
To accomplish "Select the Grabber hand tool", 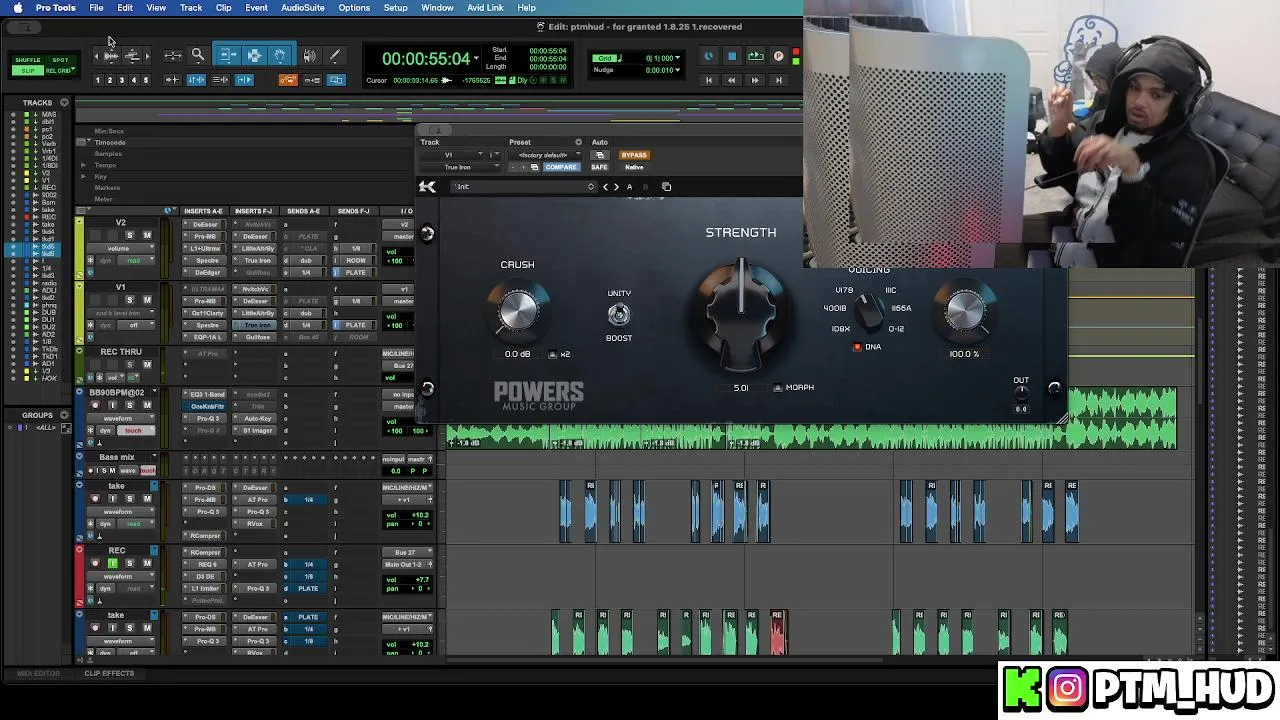I will [x=280, y=55].
